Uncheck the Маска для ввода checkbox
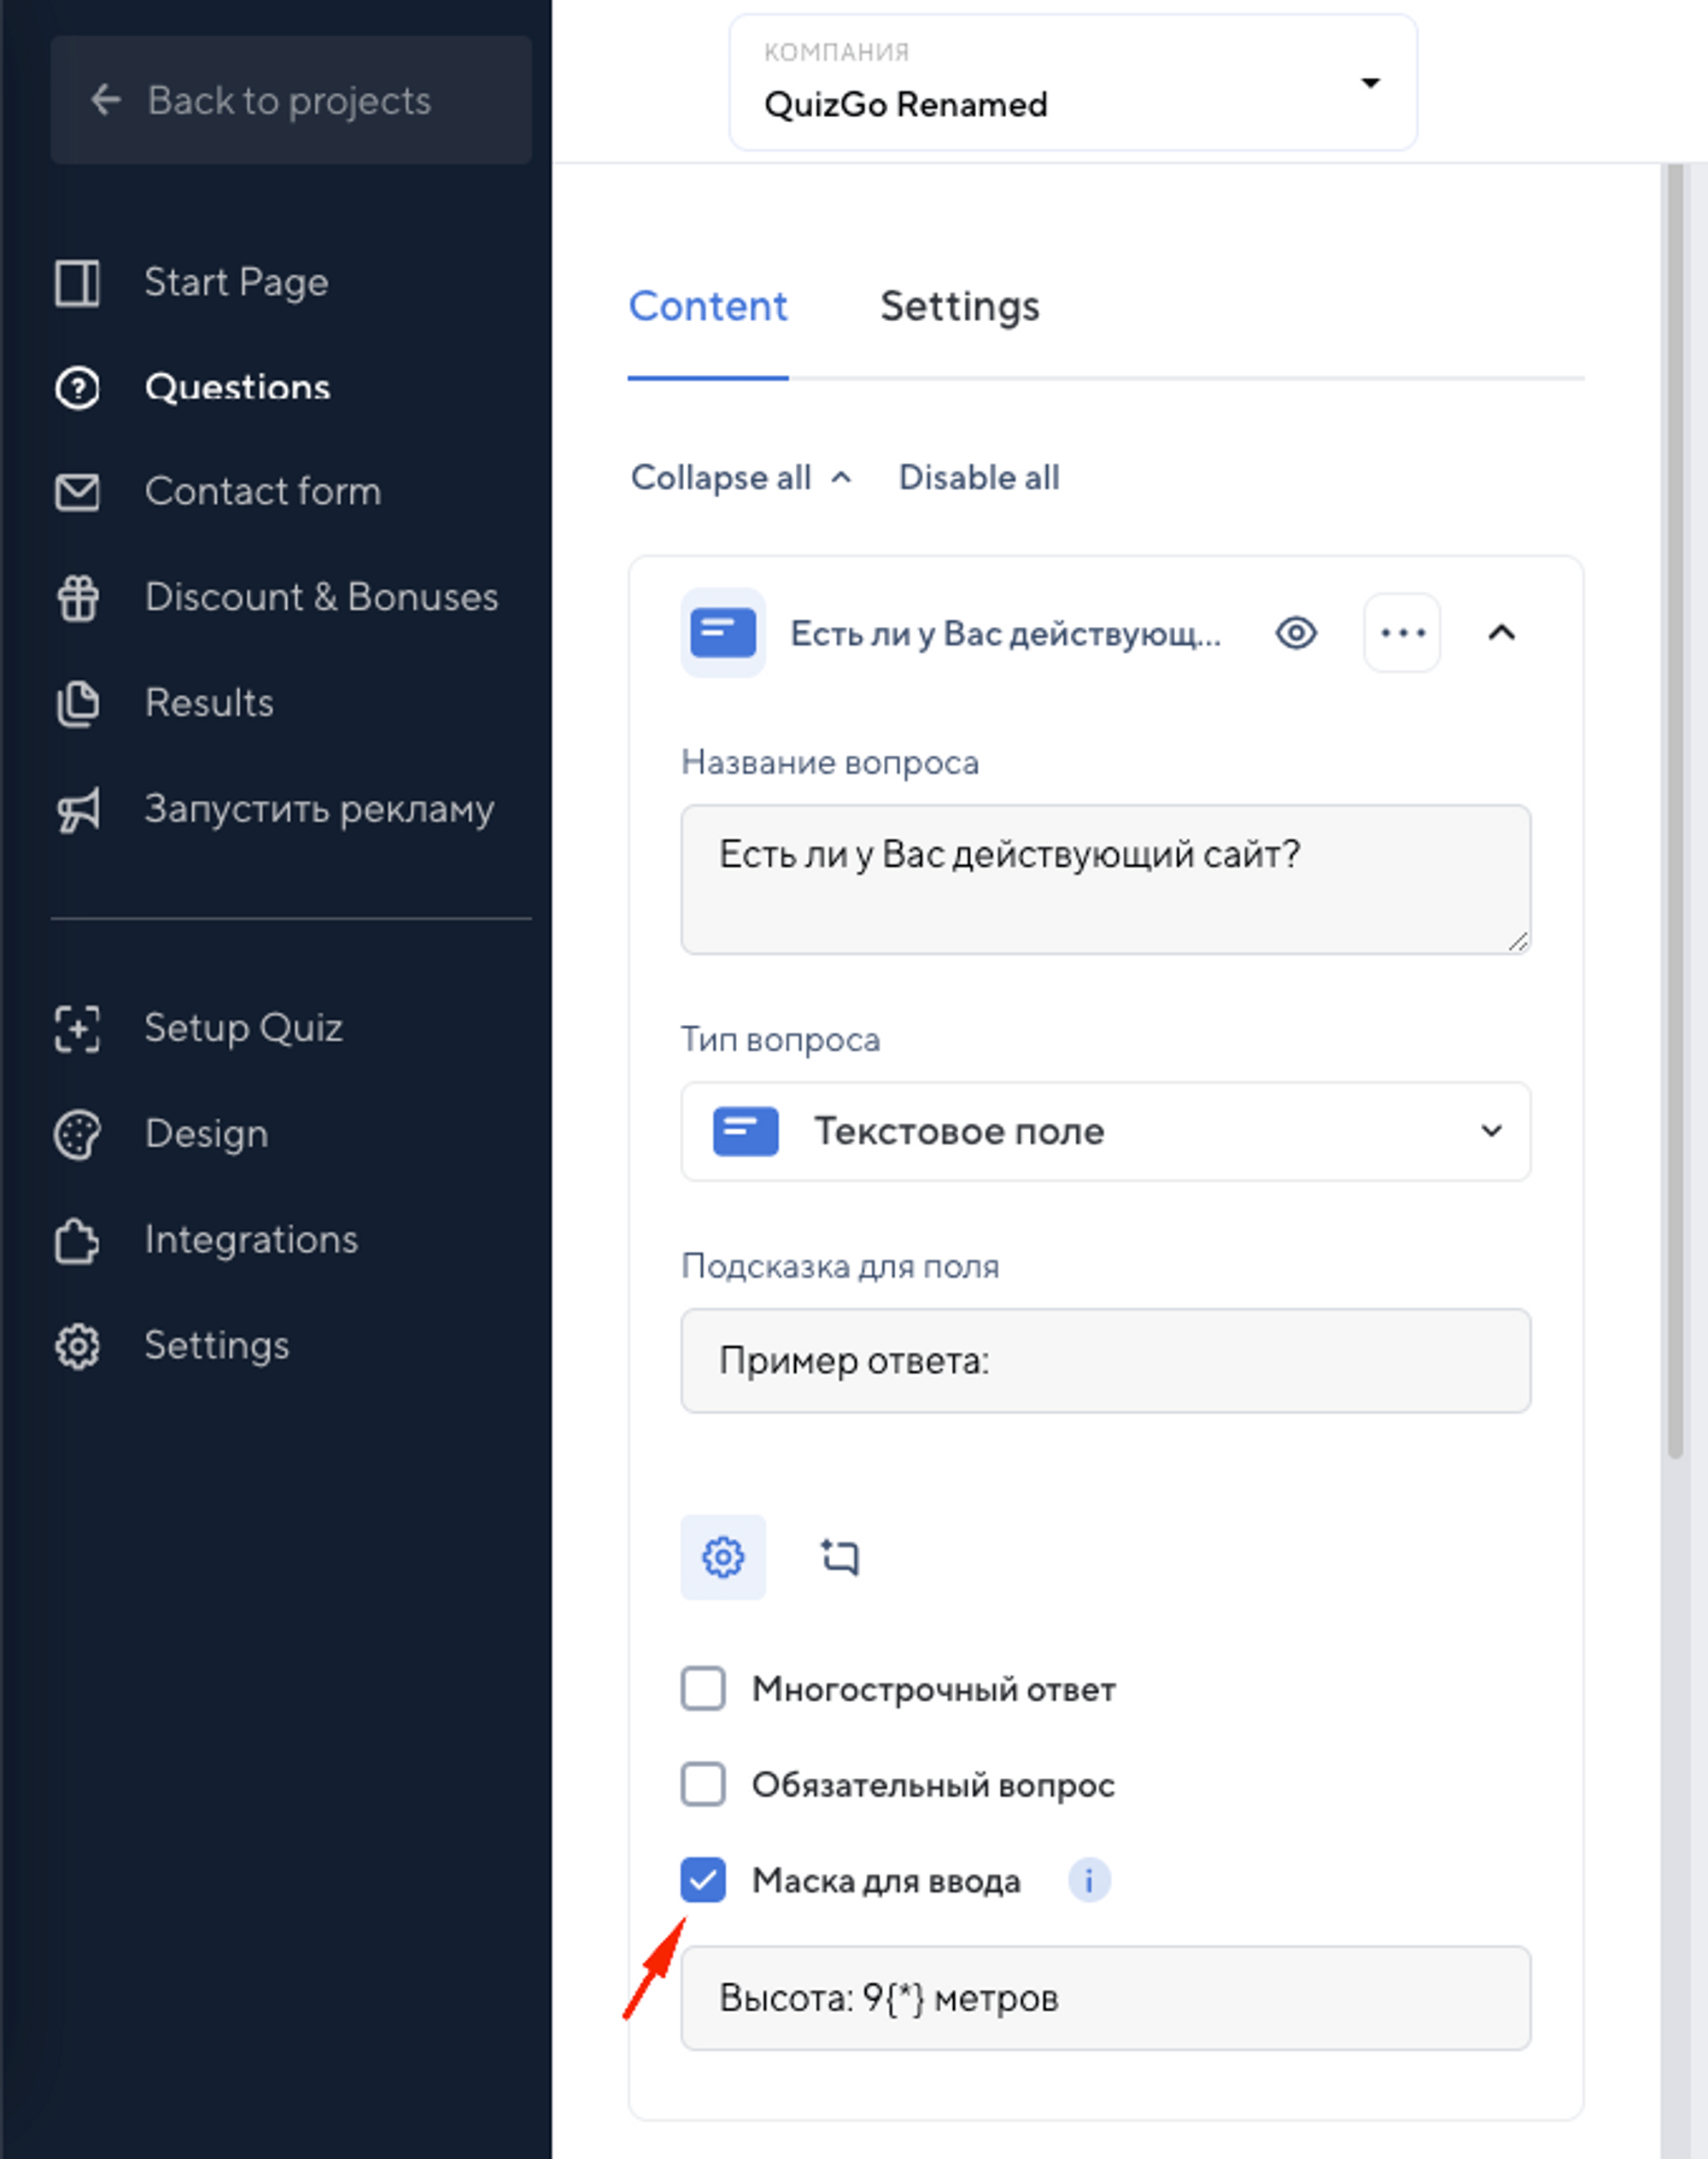 click(x=703, y=1881)
